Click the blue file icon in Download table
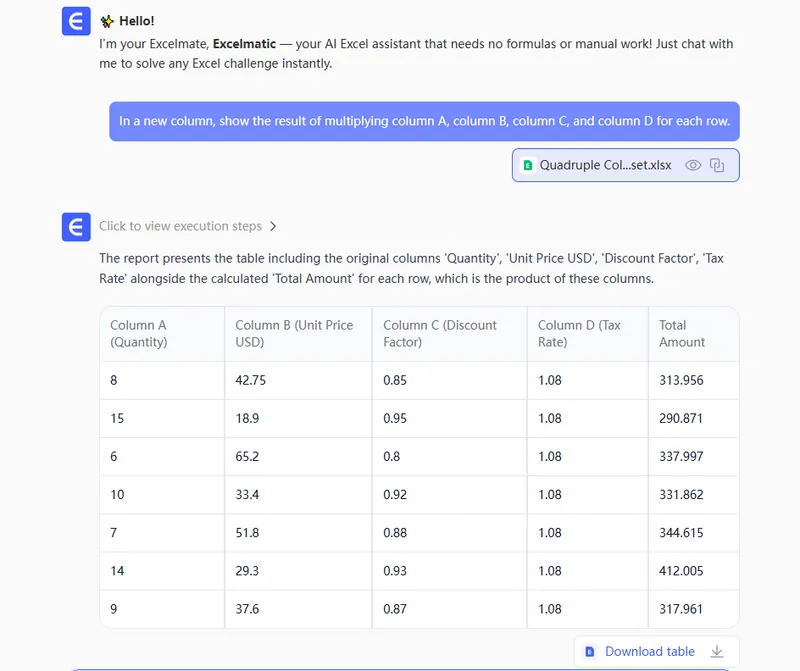Screen dimensions: 800x671 click(590, 651)
